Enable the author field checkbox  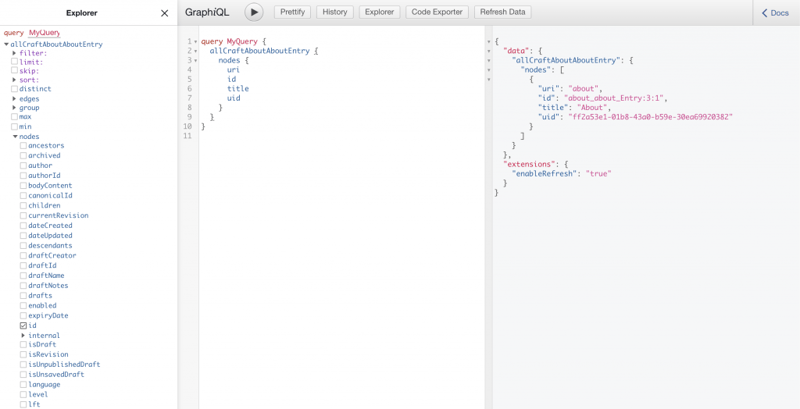[24, 165]
